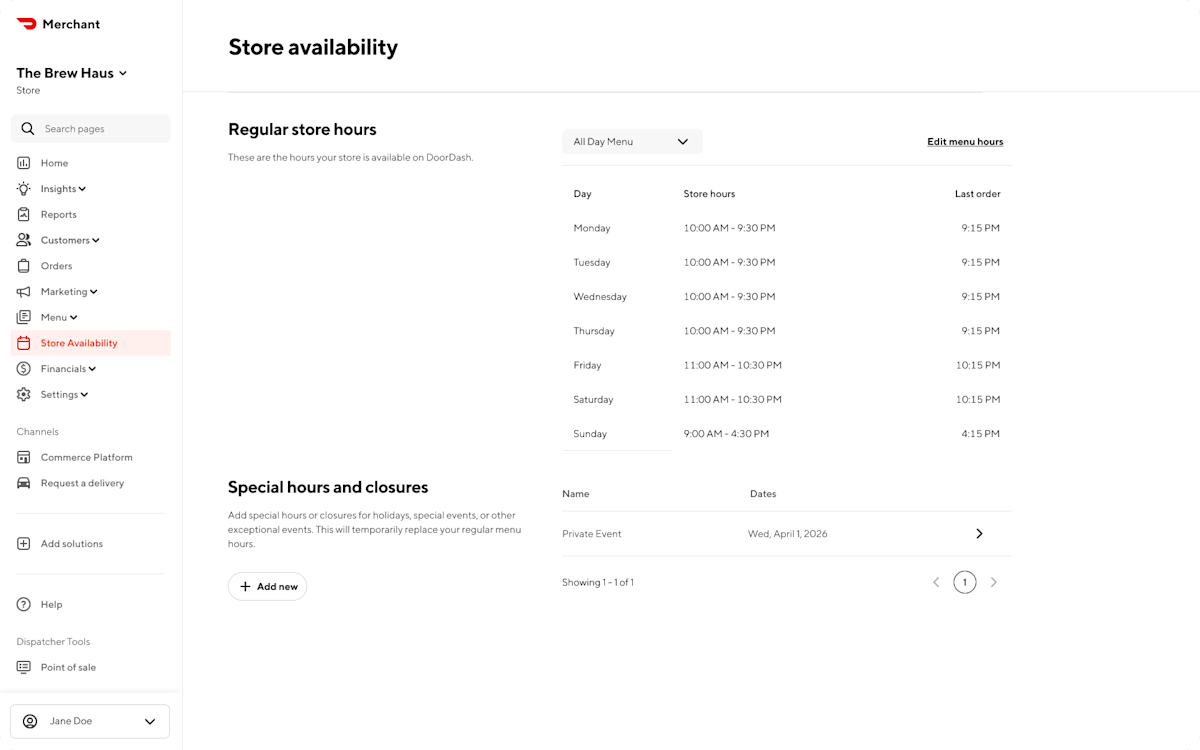Open the Private Event closure details

tap(979, 533)
